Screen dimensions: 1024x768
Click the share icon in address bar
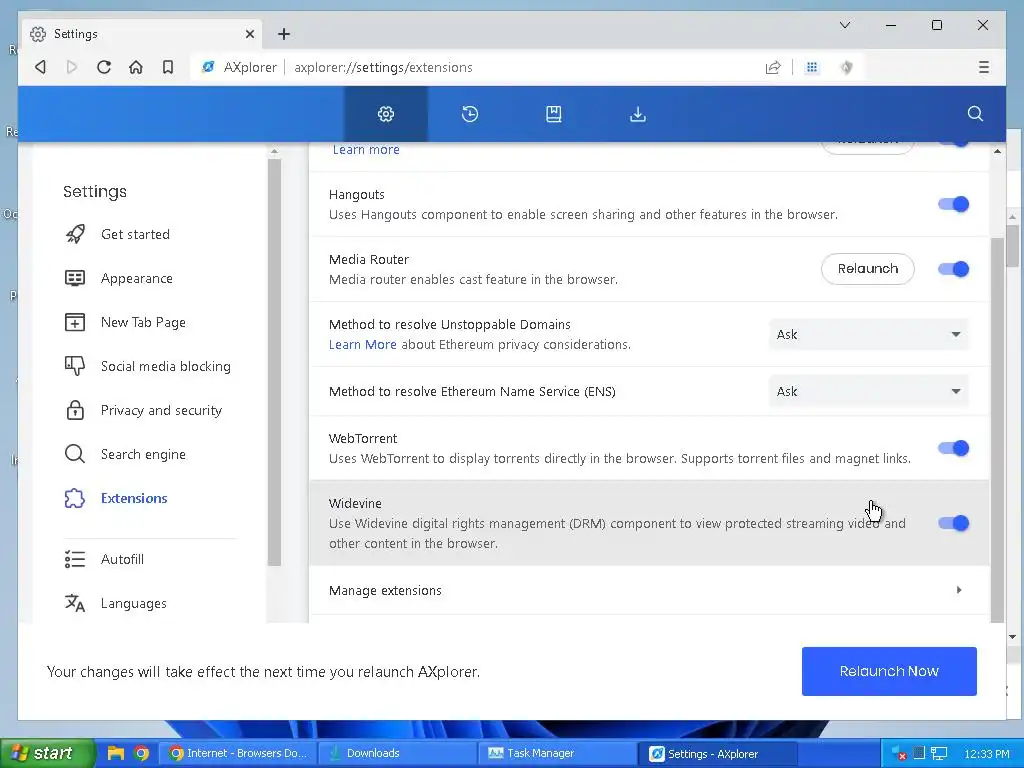[x=773, y=67]
